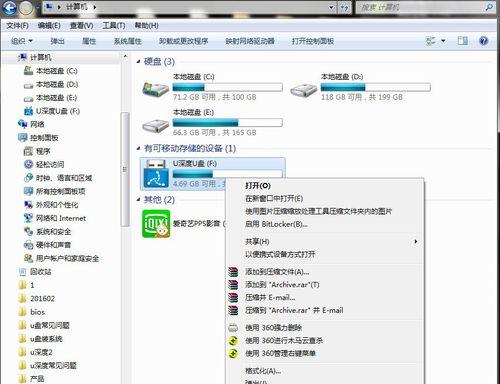
Task: Select the U深度U盘 (F:) USB drive icon
Action: coord(156,174)
